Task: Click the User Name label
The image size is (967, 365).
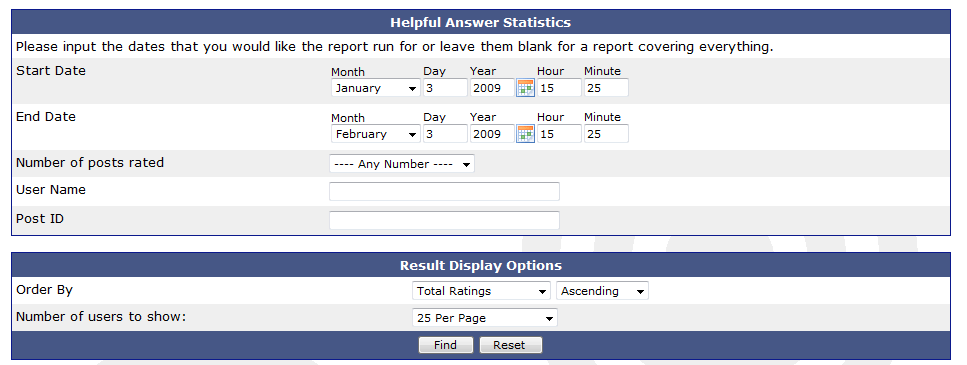Action: pos(51,190)
